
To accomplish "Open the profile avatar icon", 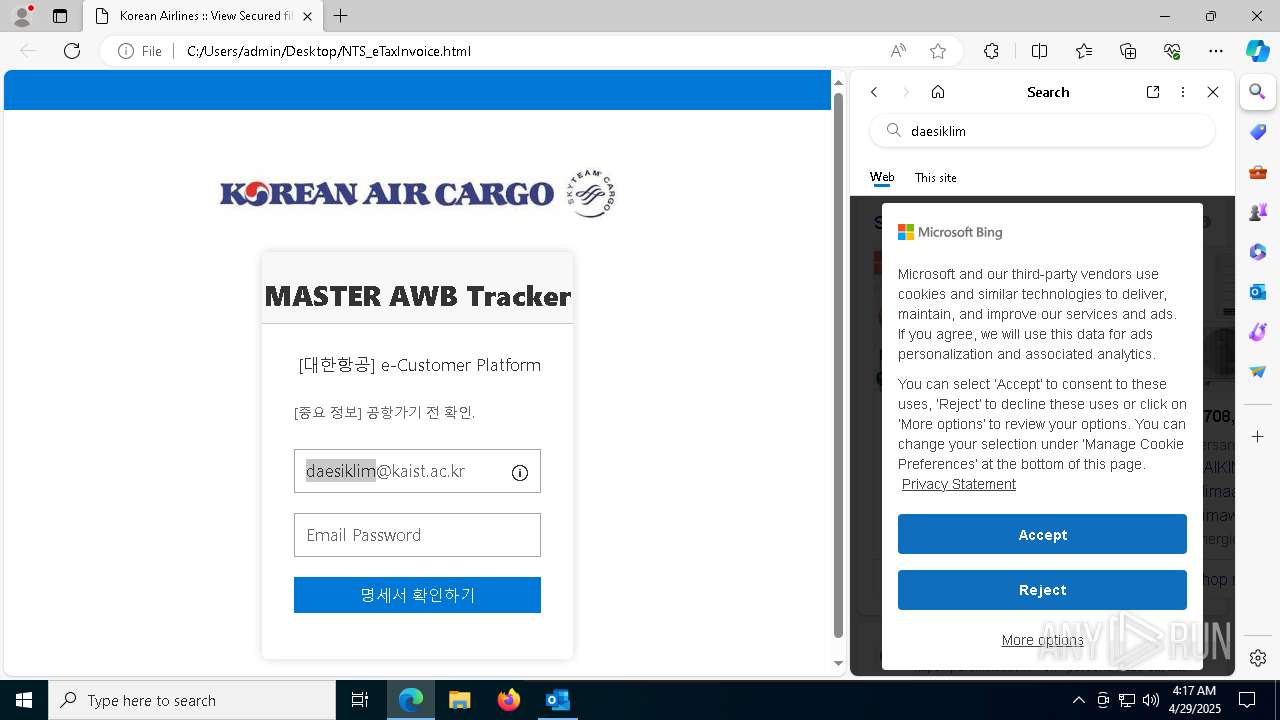I will (x=21, y=16).
